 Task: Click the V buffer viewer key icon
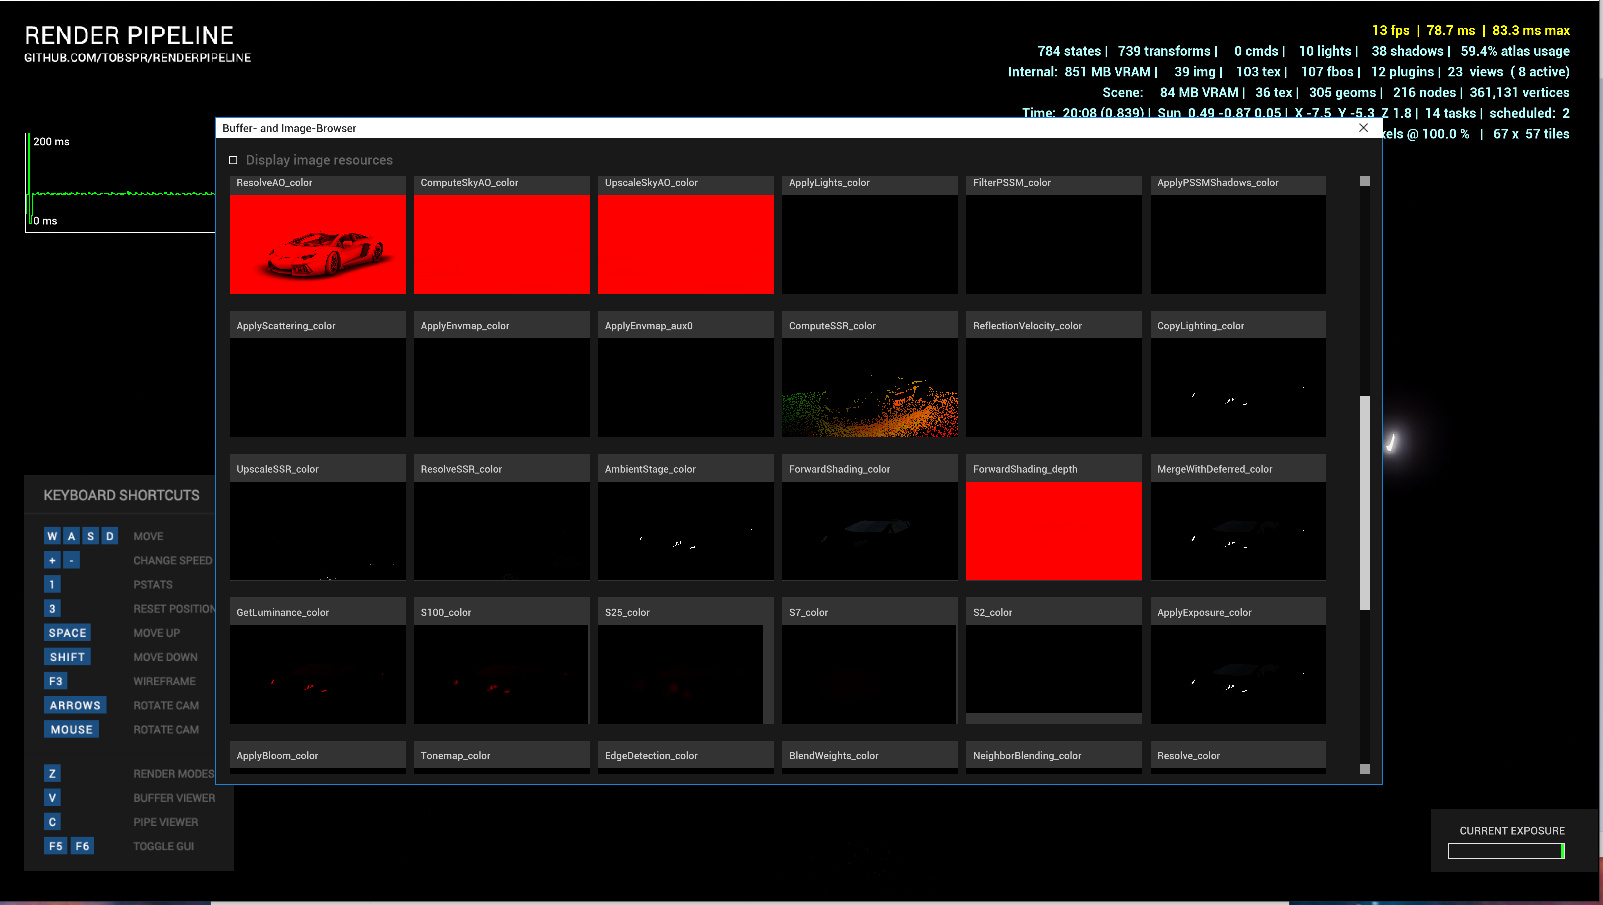(x=52, y=798)
